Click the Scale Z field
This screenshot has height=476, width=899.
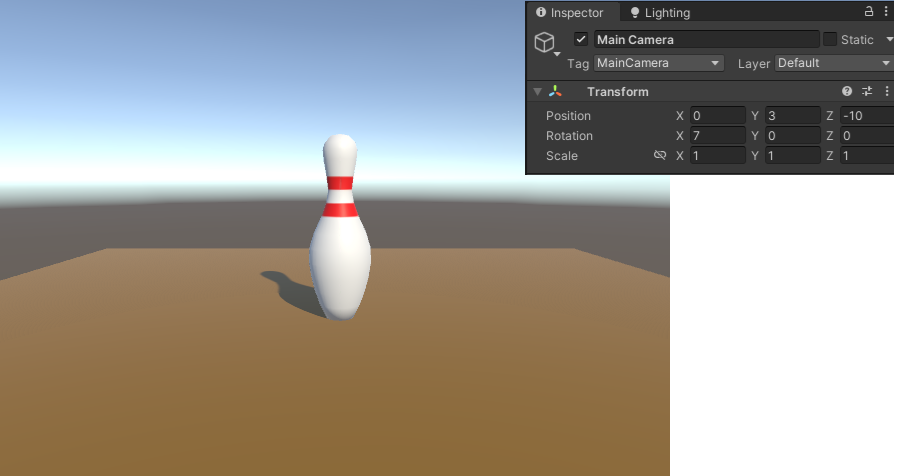[867, 155]
